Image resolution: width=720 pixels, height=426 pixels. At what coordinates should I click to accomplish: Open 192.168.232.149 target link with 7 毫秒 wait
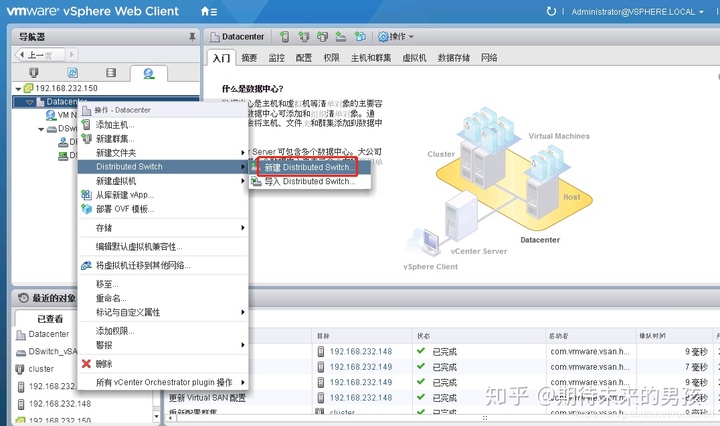click(x=361, y=367)
